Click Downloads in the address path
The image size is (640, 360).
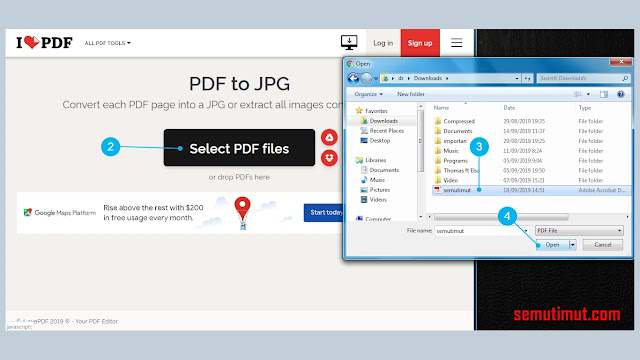(x=428, y=78)
